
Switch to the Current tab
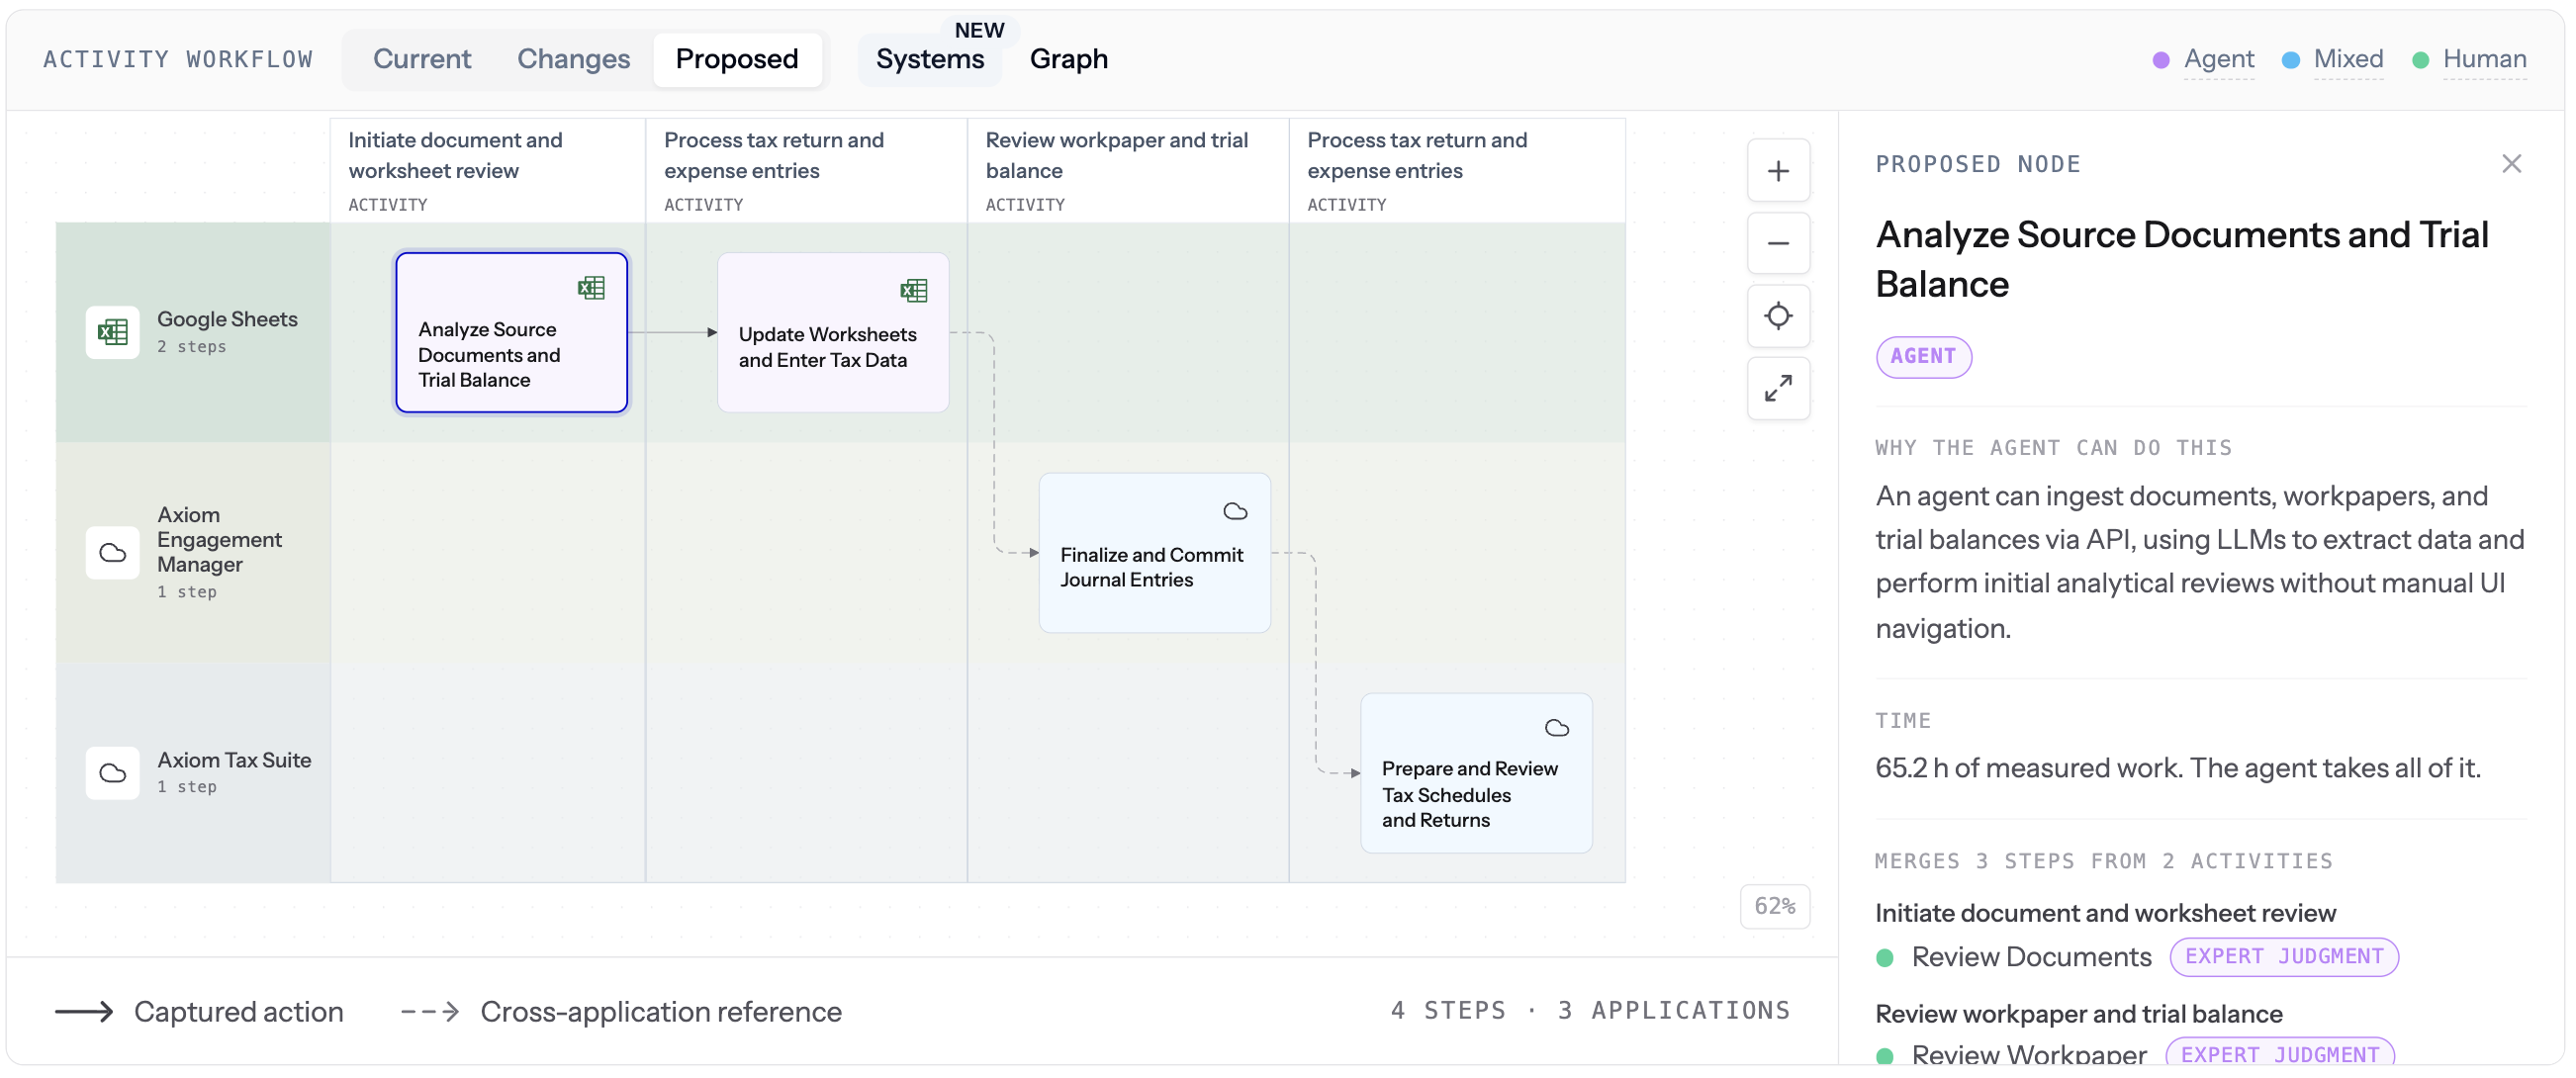tap(422, 59)
